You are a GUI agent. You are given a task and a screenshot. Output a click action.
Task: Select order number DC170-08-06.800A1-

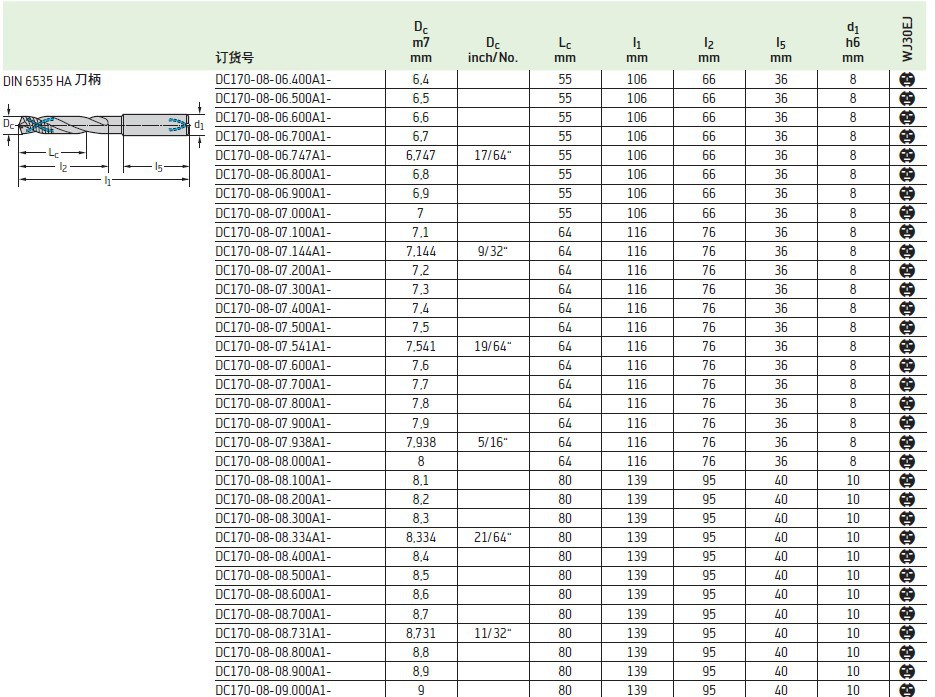[273, 175]
